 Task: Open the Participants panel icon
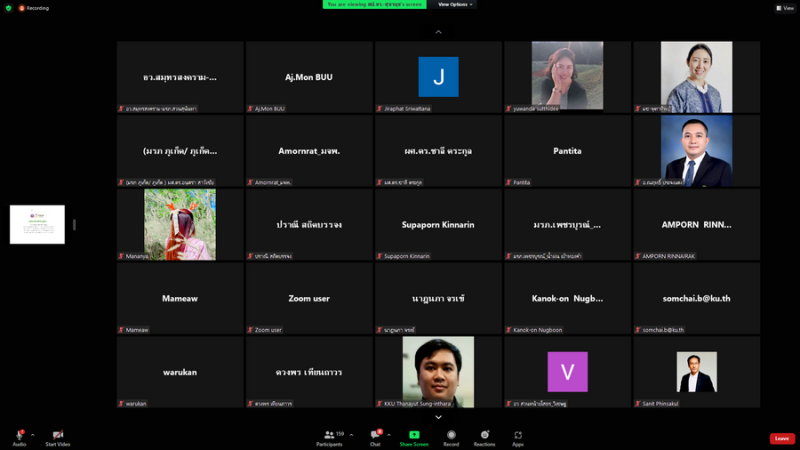click(x=329, y=435)
